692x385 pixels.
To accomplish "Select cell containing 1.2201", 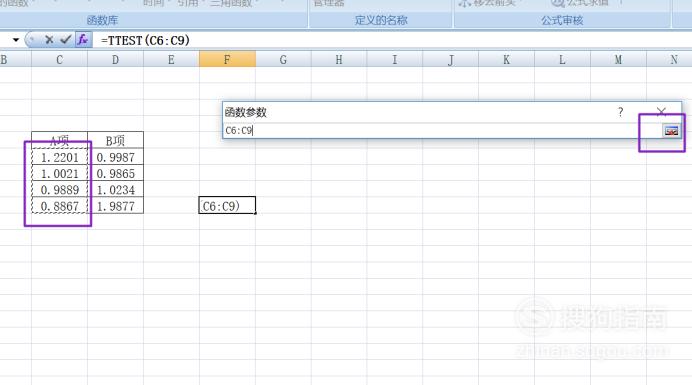I will coord(60,157).
